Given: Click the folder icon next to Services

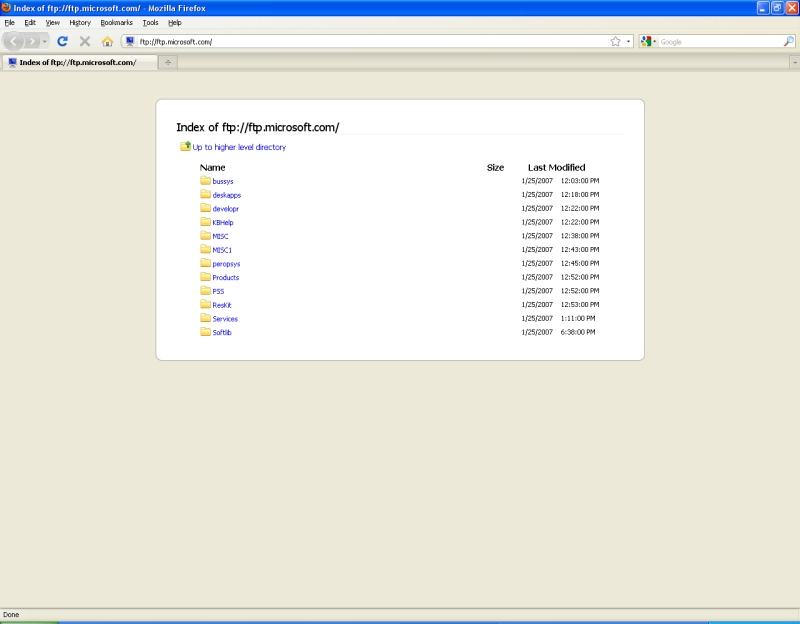Looking at the screenshot, I should click(x=205, y=318).
